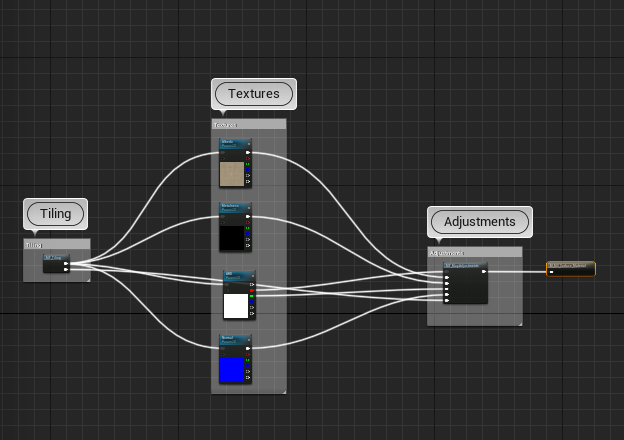Click white-thumbnail node's connected green pin
This screenshot has height=440, width=624.
click(252, 296)
